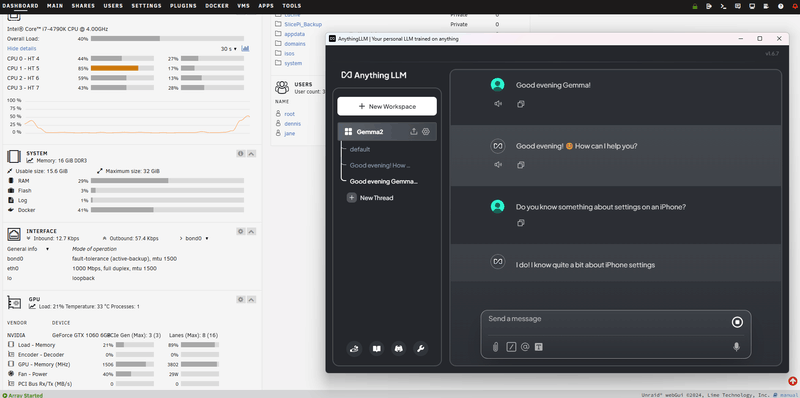Click the info icon on the System panel
Screen dimensions: 800x398
(x=241, y=154)
